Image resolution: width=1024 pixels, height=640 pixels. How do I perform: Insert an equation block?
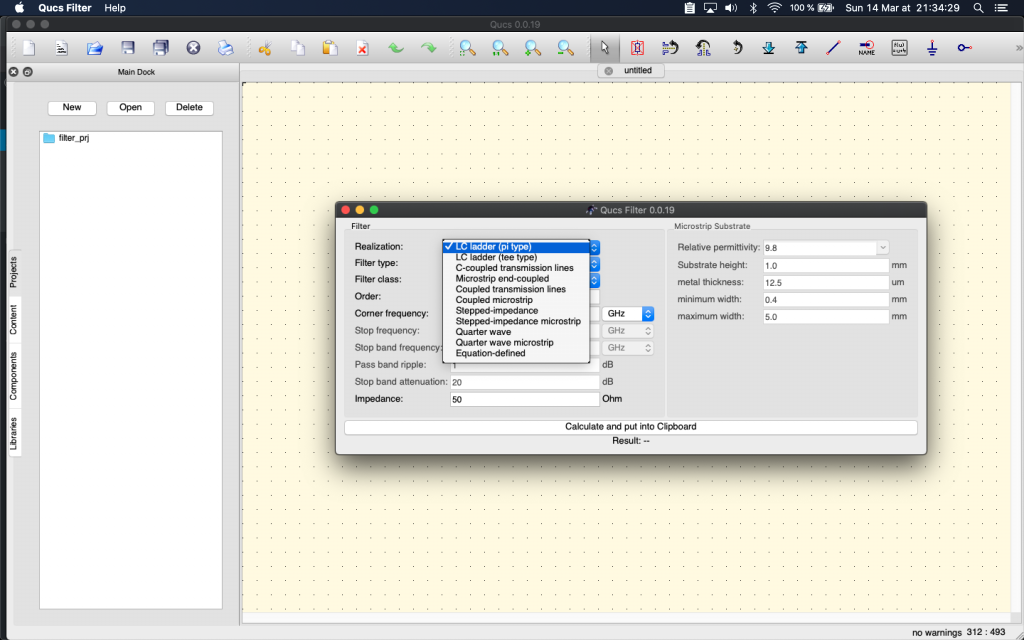899,48
